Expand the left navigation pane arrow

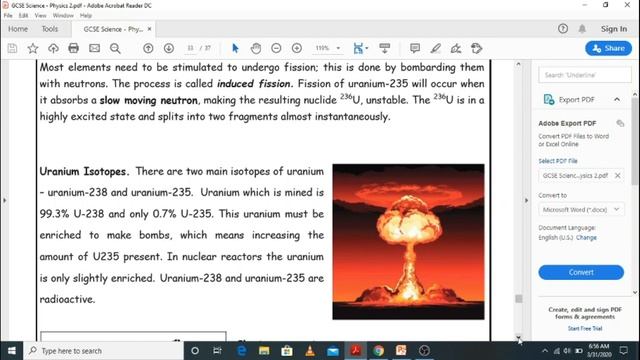(4, 200)
